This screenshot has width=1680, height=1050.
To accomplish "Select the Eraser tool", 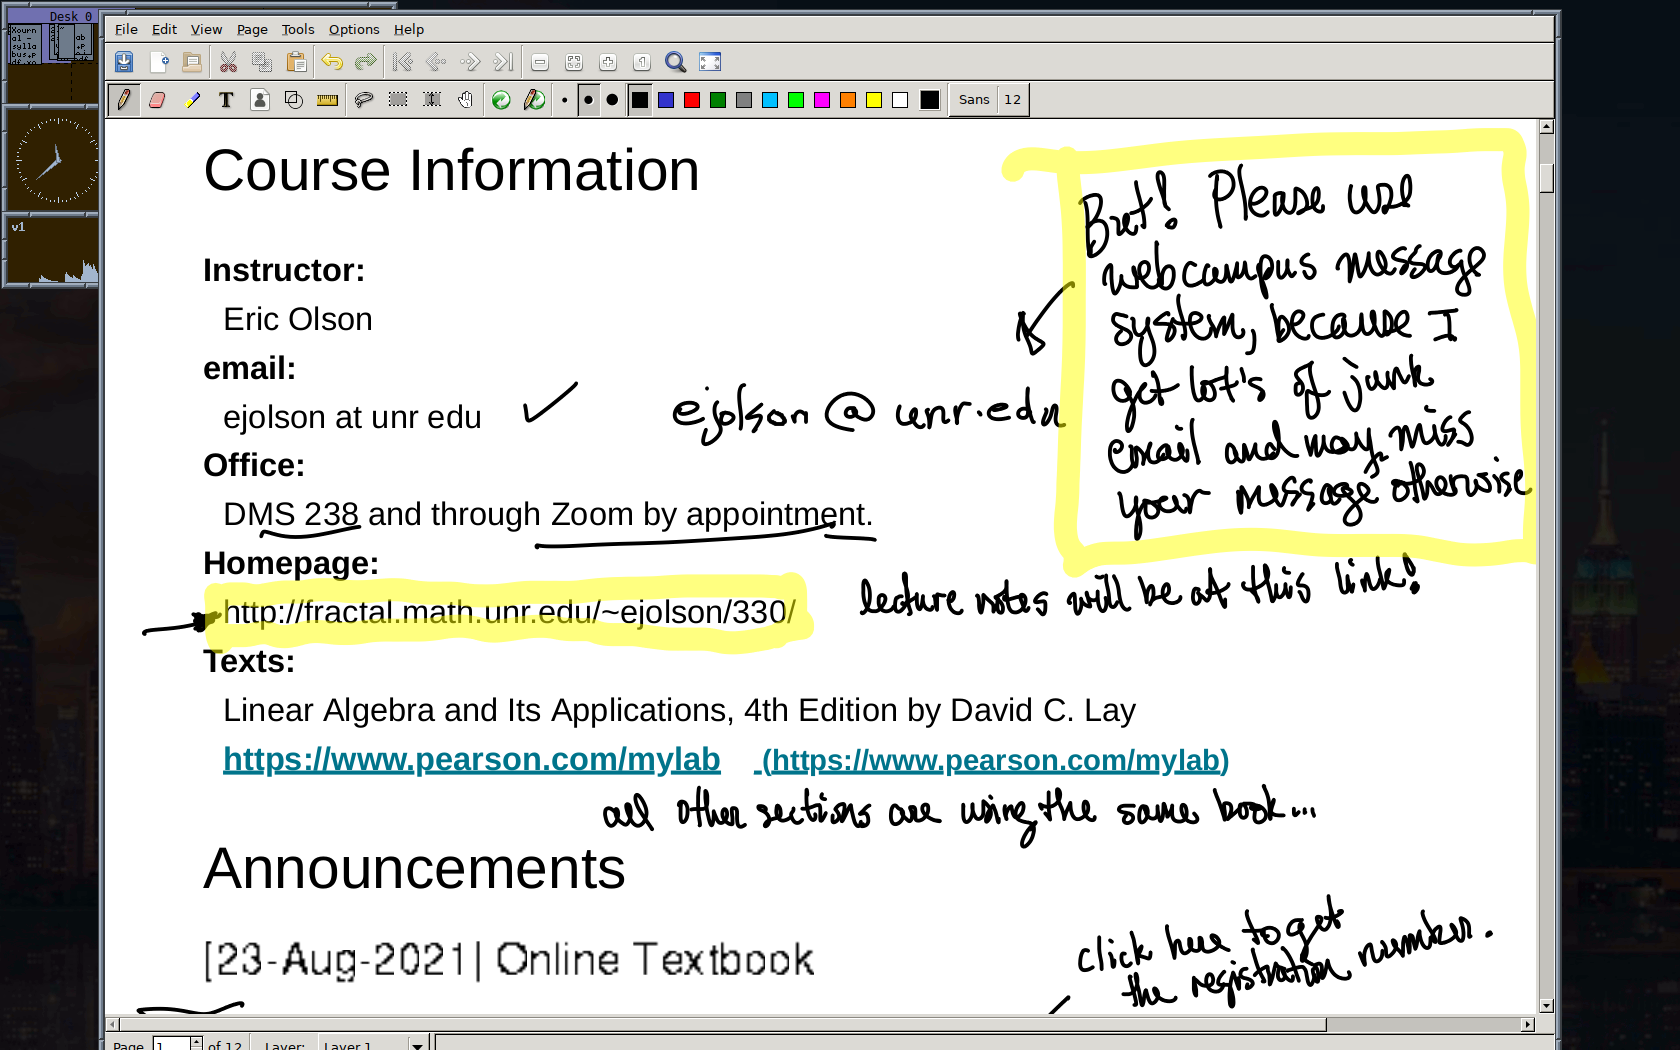I will (157, 100).
